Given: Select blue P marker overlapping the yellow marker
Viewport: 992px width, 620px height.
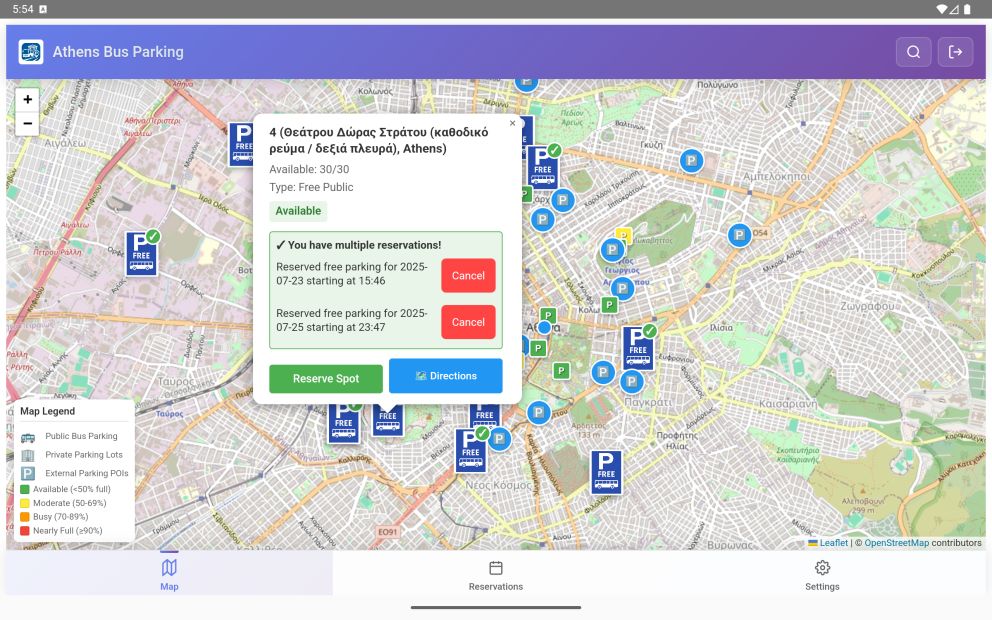Looking at the screenshot, I should pyautogui.click(x=612, y=250).
